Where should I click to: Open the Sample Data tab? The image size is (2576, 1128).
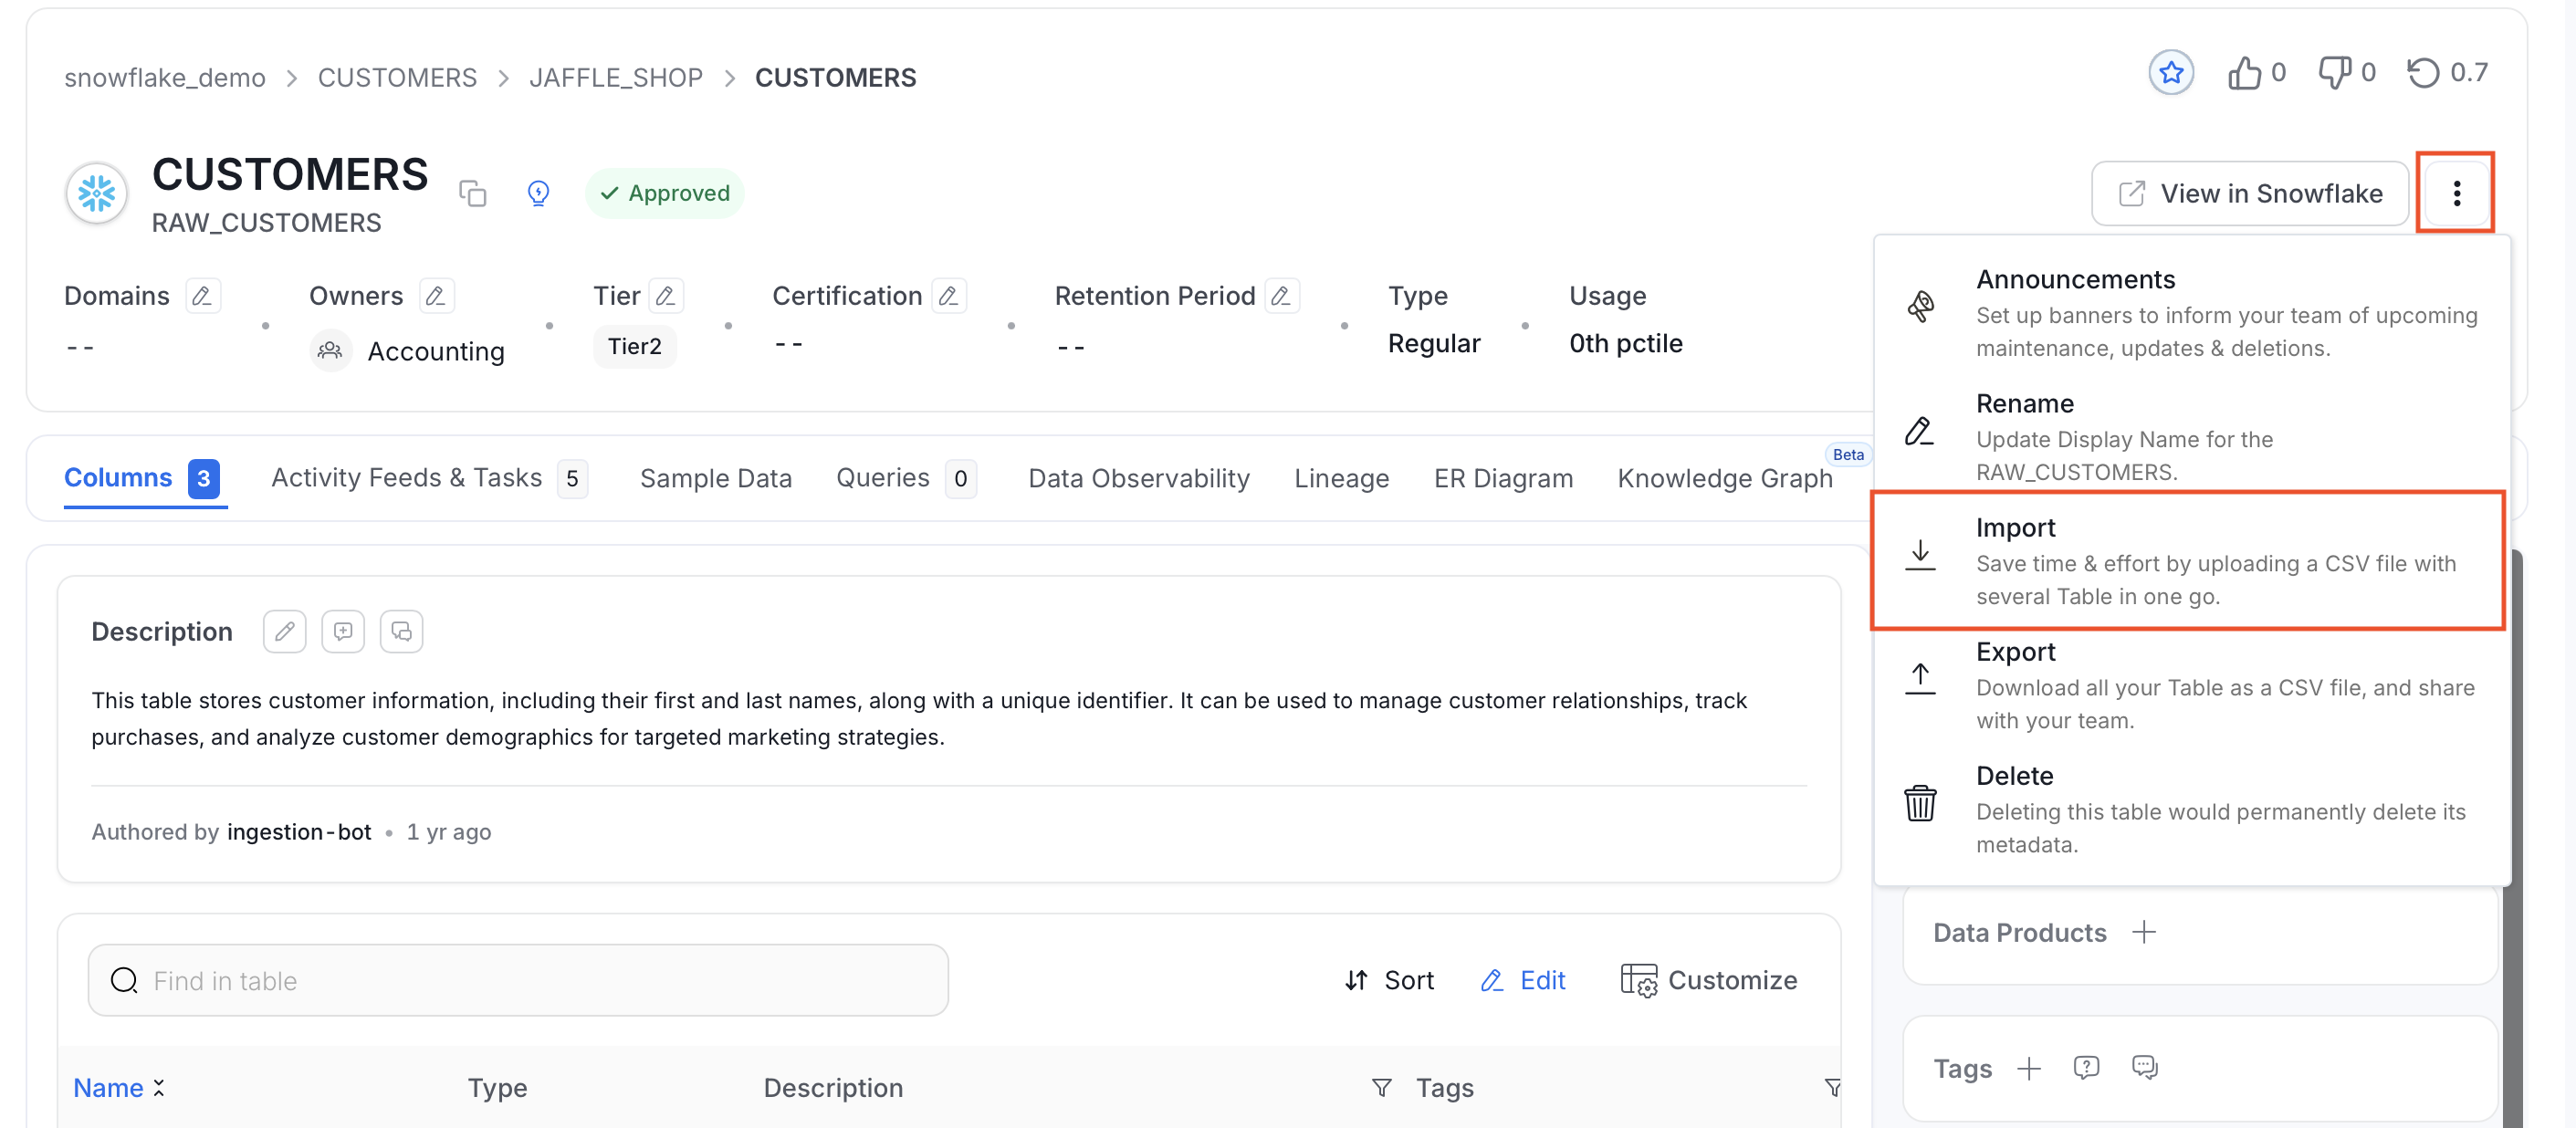[716, 478]
